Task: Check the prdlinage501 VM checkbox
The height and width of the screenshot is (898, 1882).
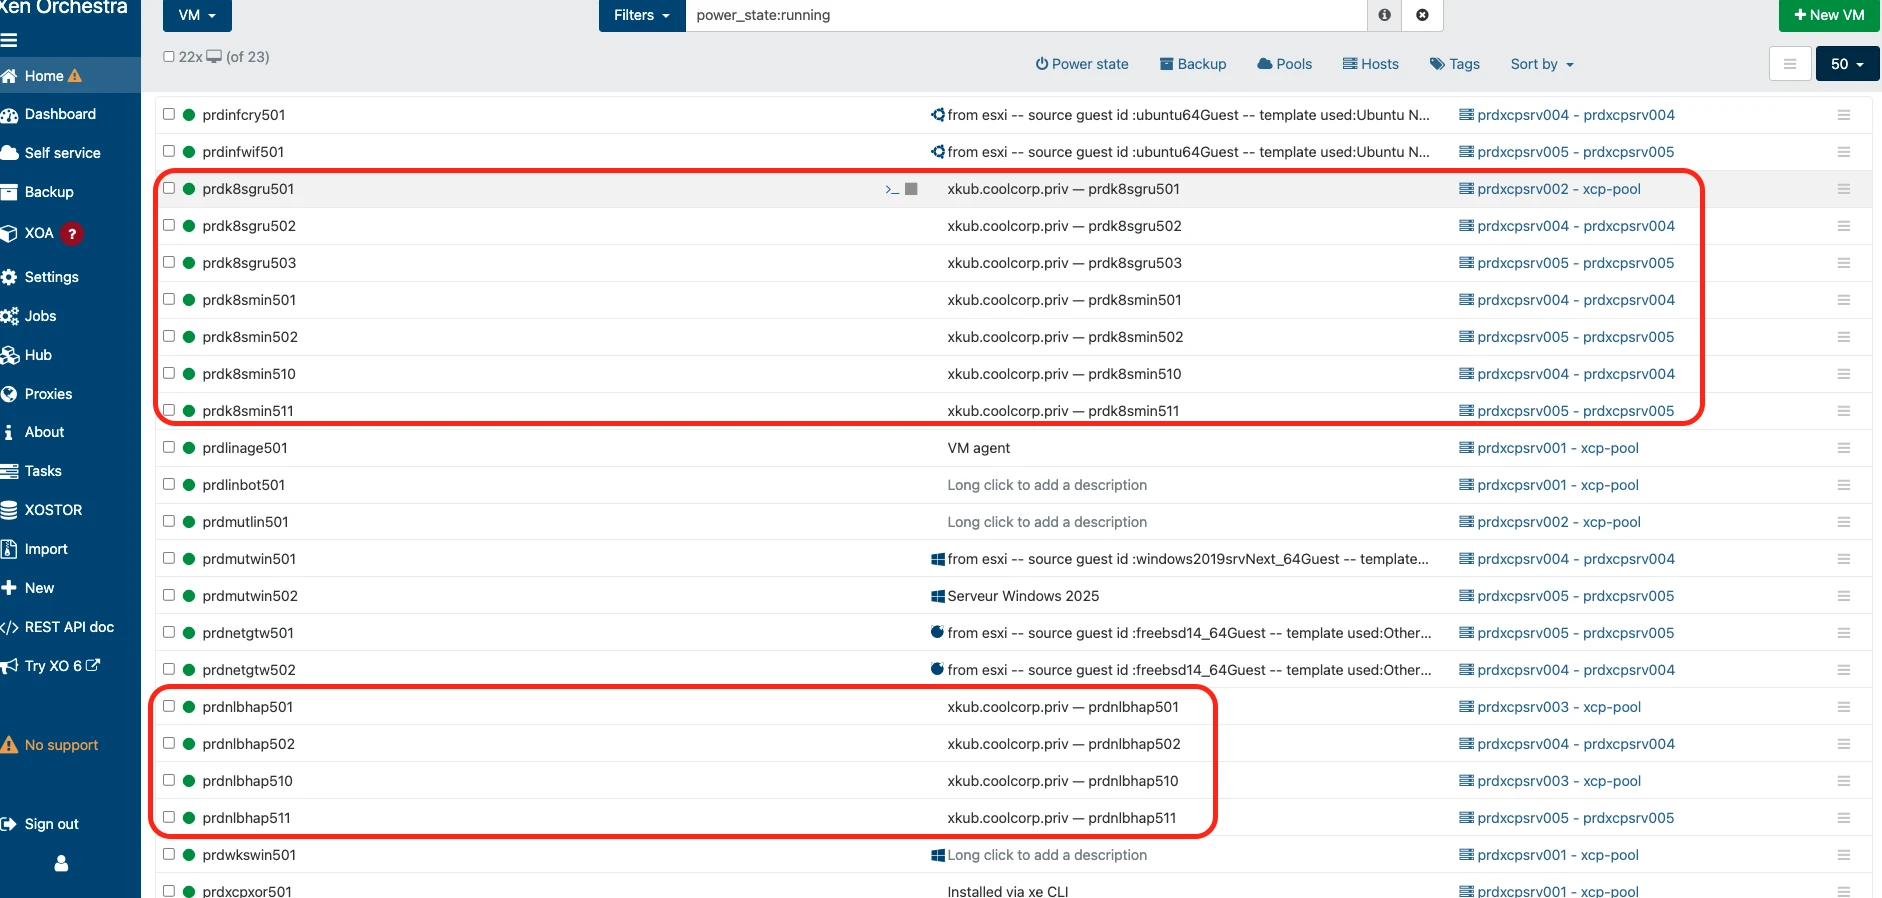Action: [169, 447]
